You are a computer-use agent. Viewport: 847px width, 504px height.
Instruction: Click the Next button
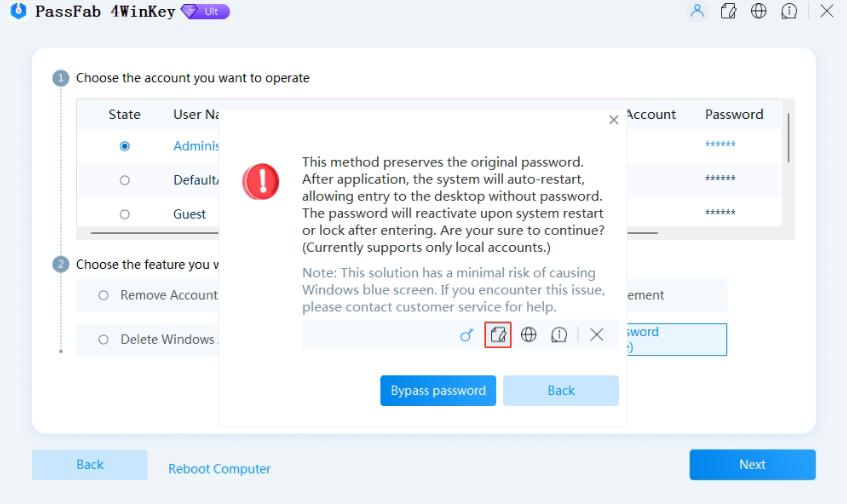pyautogui.click(x=752, y=464)
